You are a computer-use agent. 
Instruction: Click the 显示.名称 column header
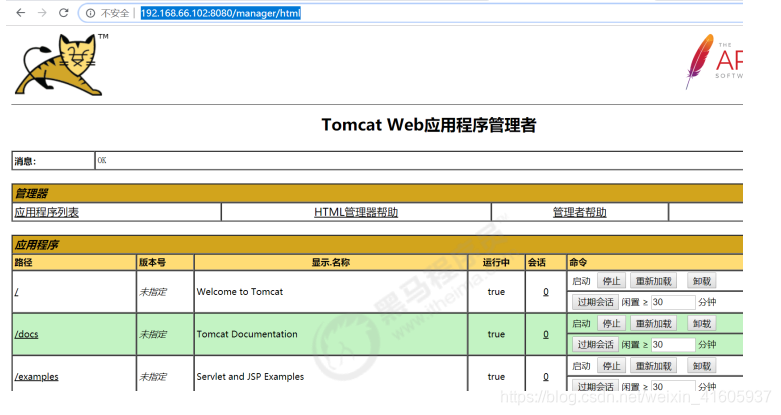tap(331, 263)
